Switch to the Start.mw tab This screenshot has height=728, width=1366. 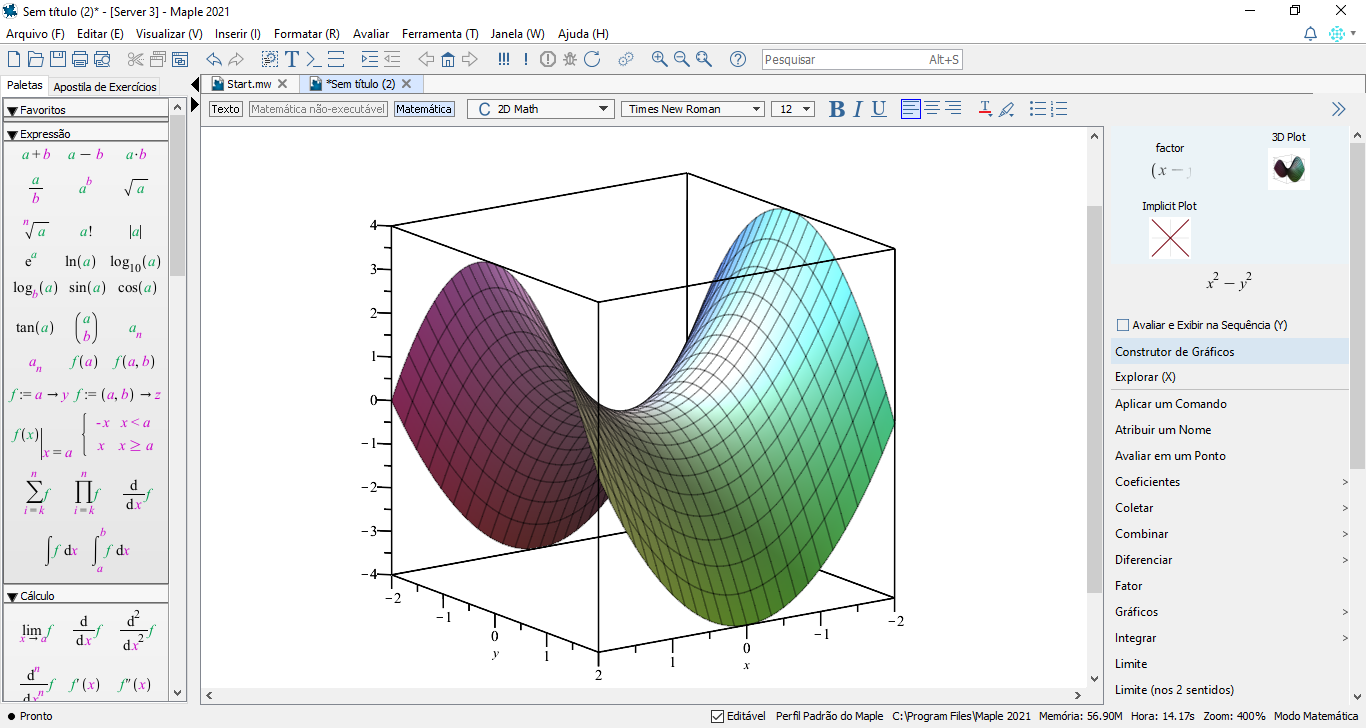(x=249, y=84)
